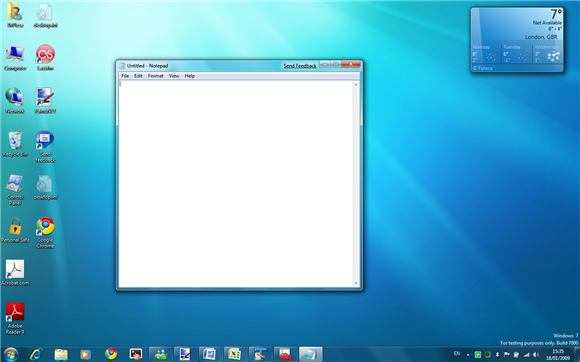
Task: Click the Wednesday forecast in the weather gadget
Action: (548, 54)
